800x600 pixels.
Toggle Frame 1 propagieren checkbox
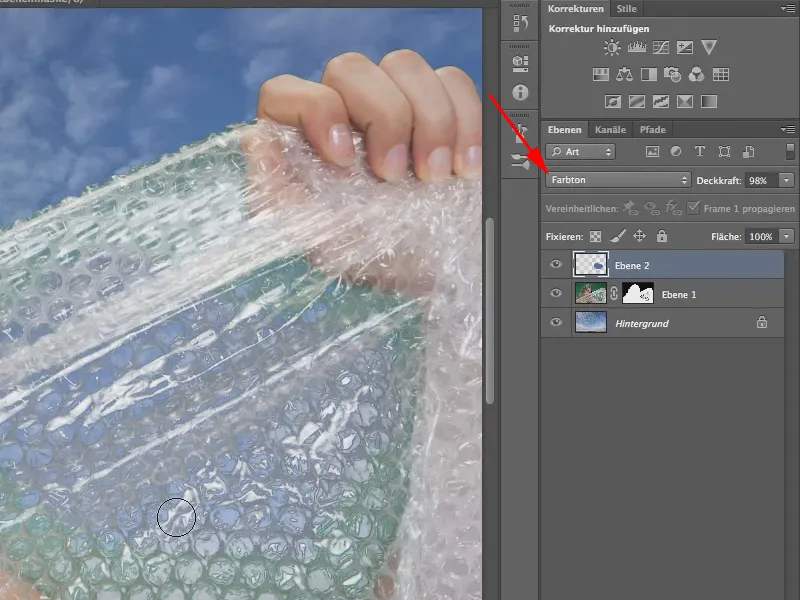(693, 208)
